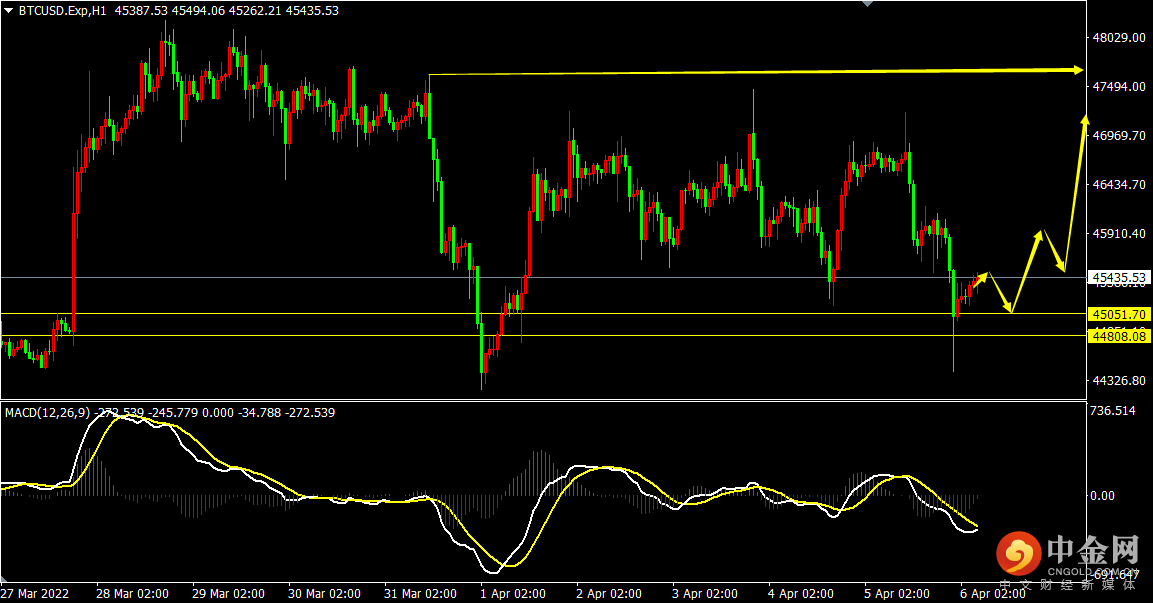
Task: Click the triangle beside BTCUSD.Exp,H1 title
Action: (x=9, y=11)
